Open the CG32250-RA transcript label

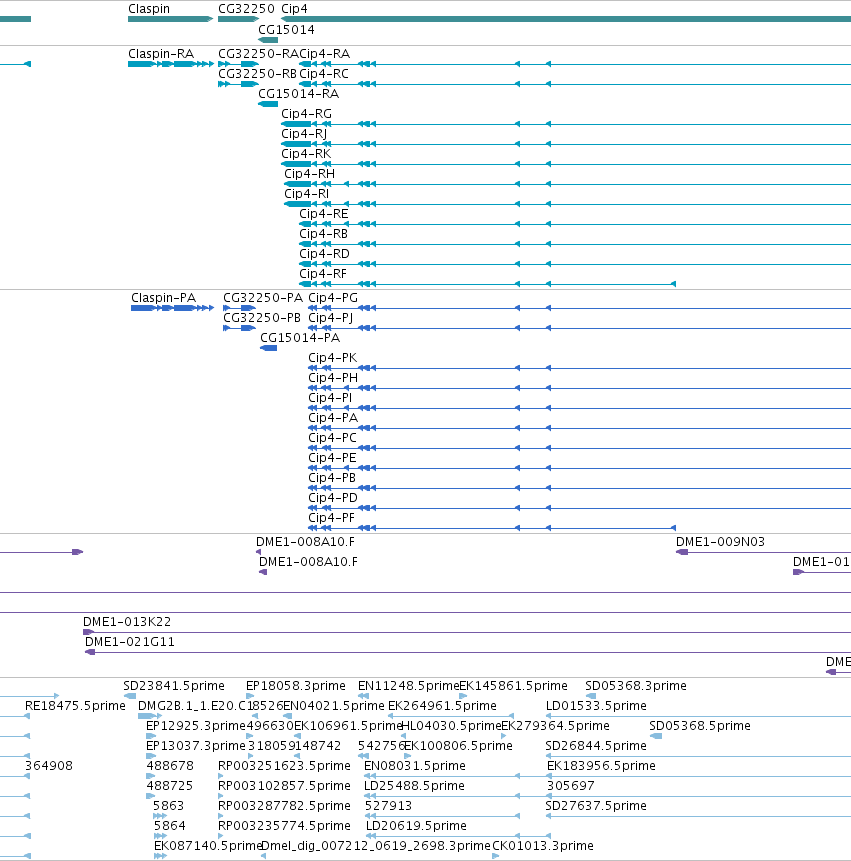tap(258, 54)
